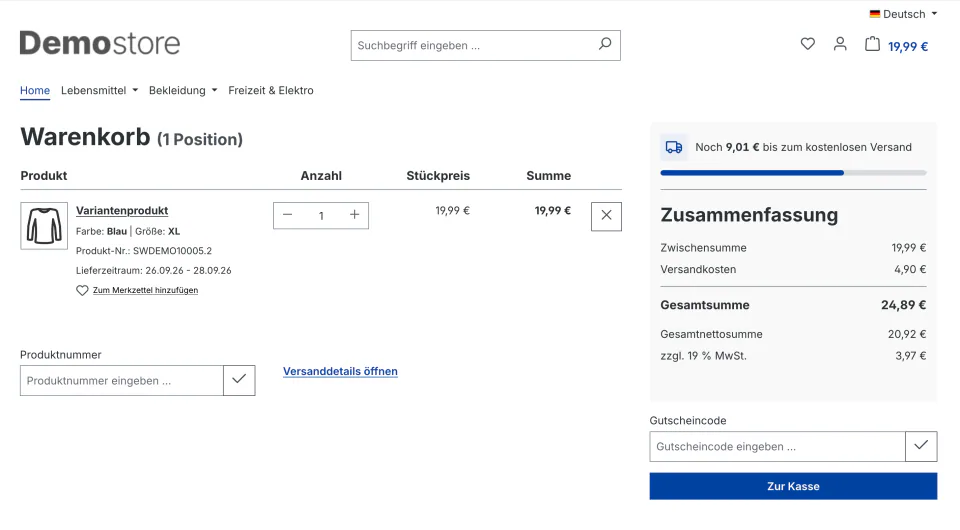This screenshot has width=960, height=530.
Task: Click Zum Merkzettel hinzufügen link
Action: click(x=145, y=290)
